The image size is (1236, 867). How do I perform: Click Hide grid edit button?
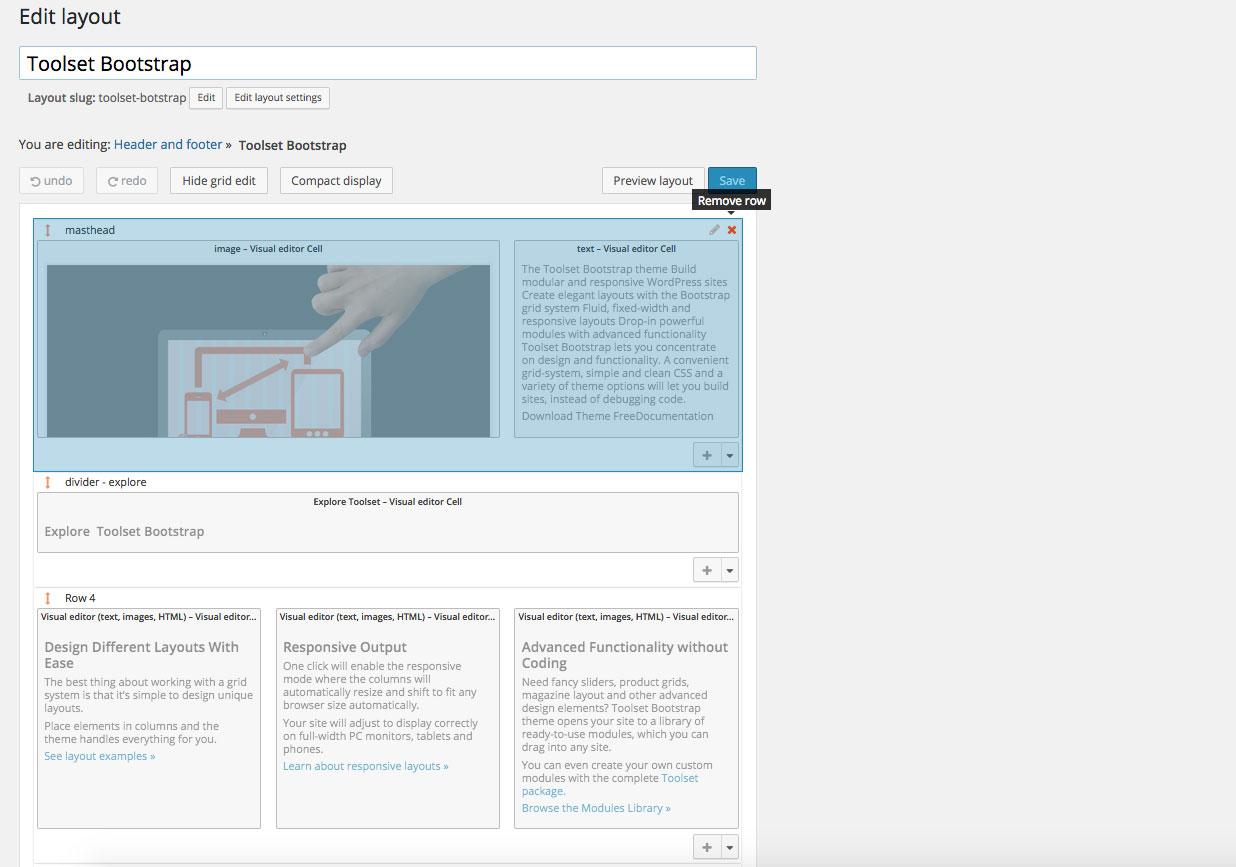click(x=219, y=181)
